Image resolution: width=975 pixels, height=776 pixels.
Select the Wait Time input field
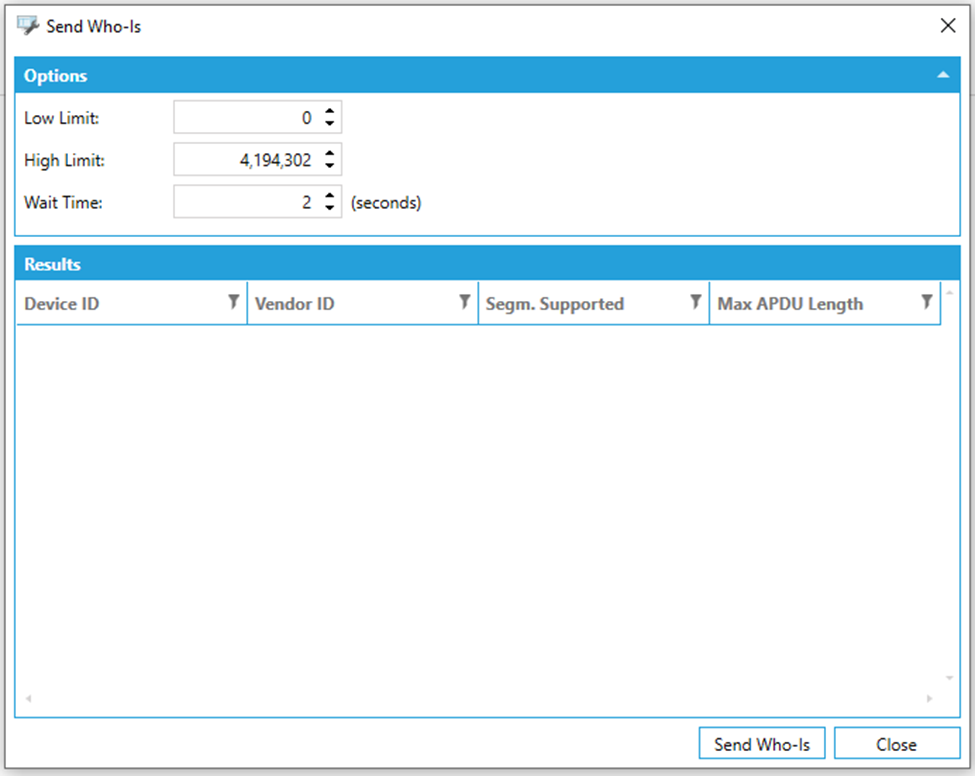click(245, 202)
